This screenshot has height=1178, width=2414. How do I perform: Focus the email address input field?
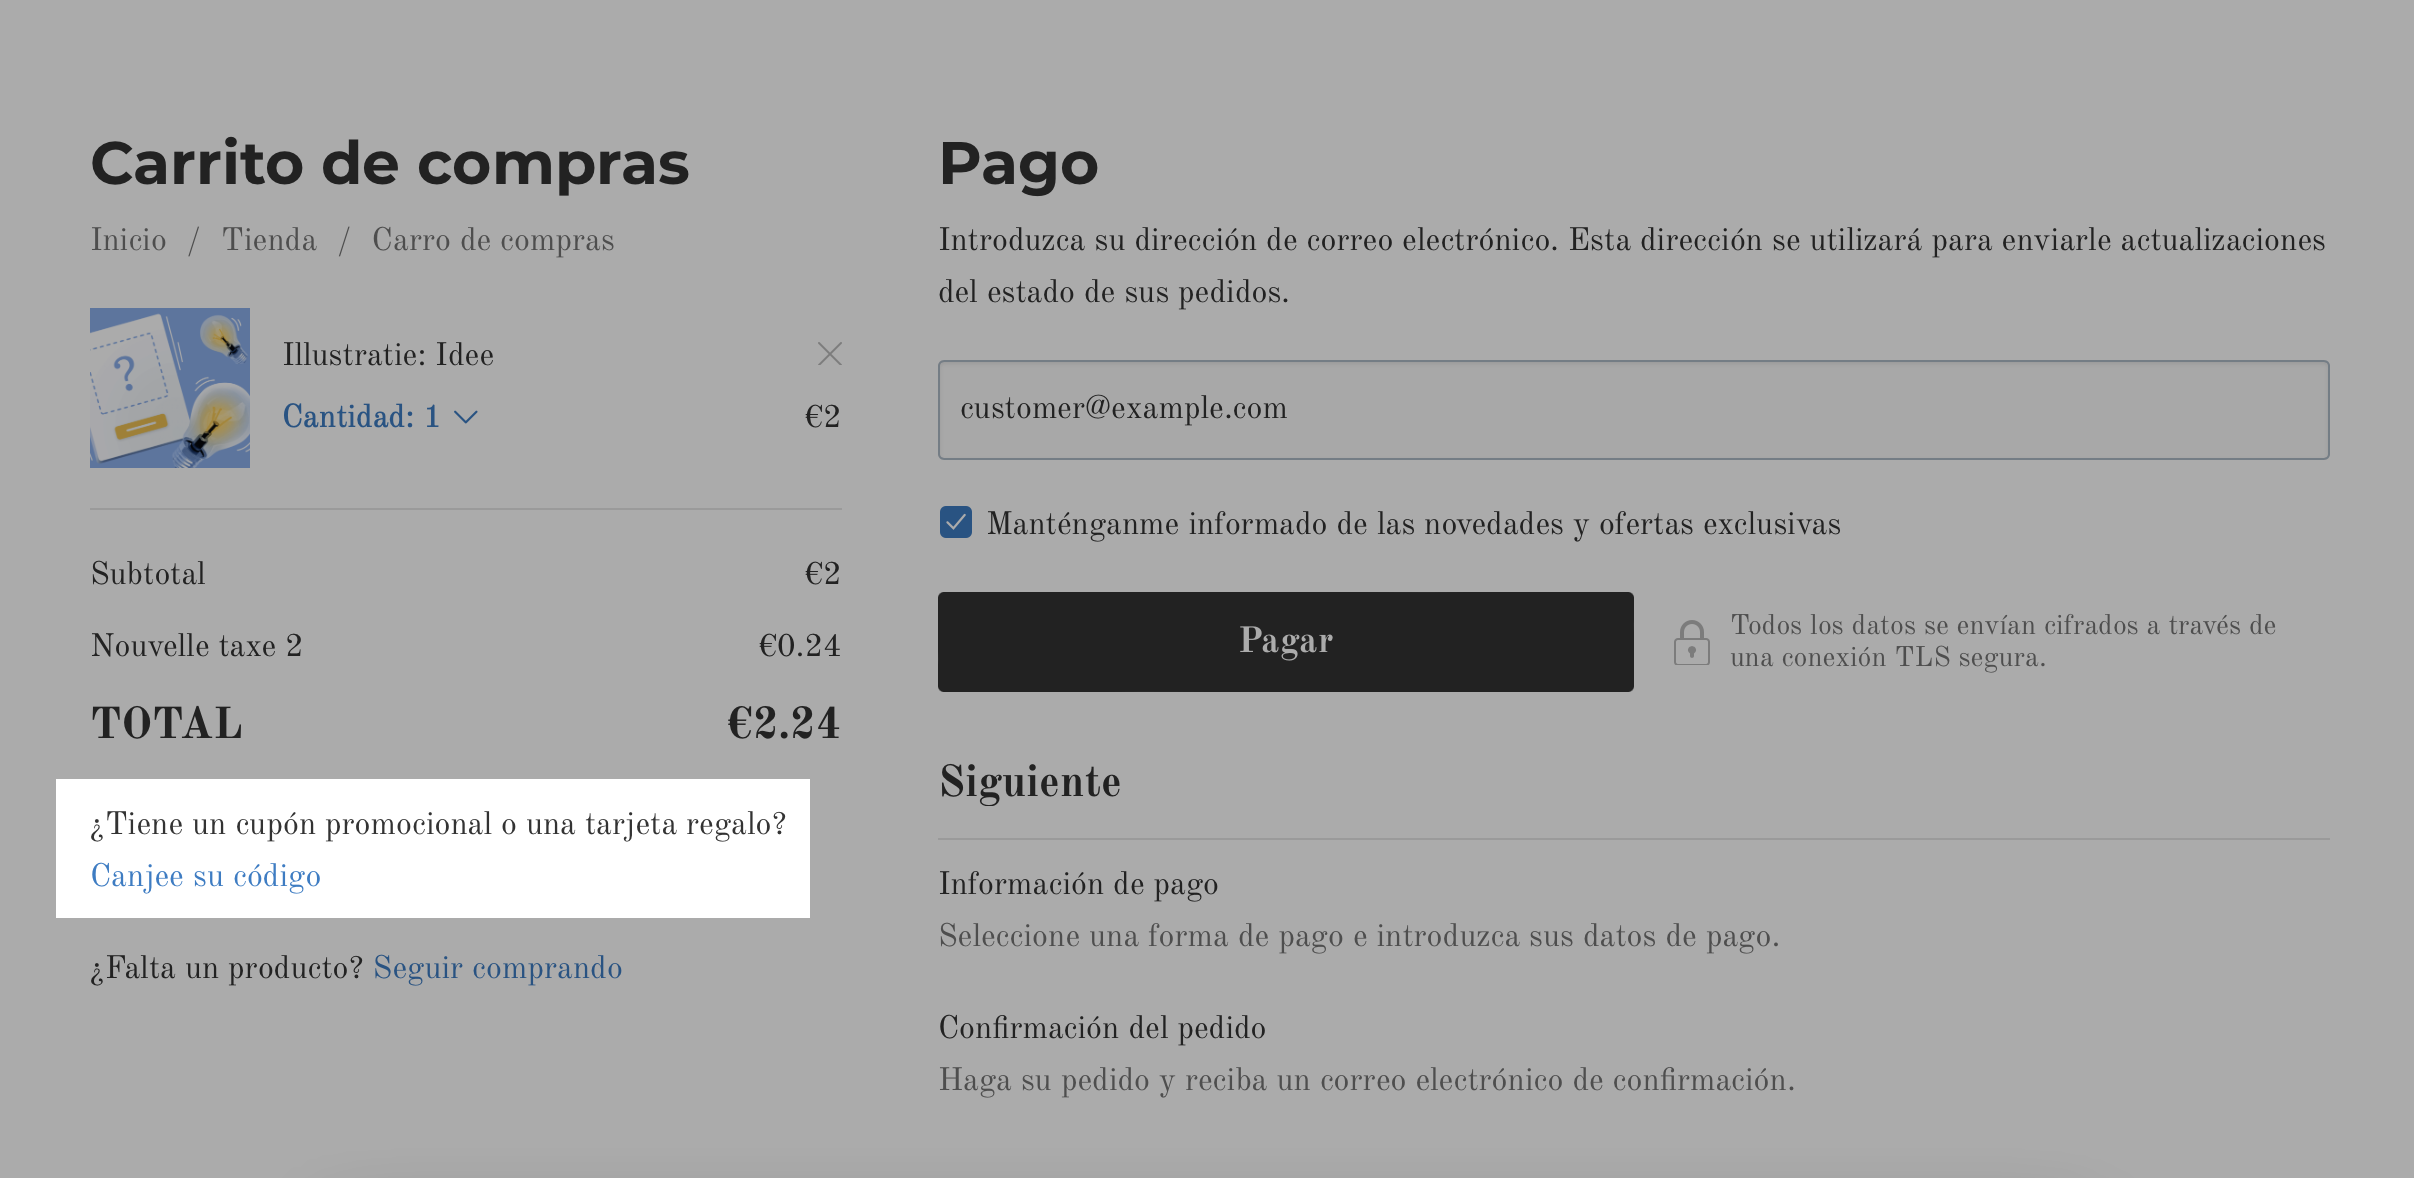point(1633,410)
